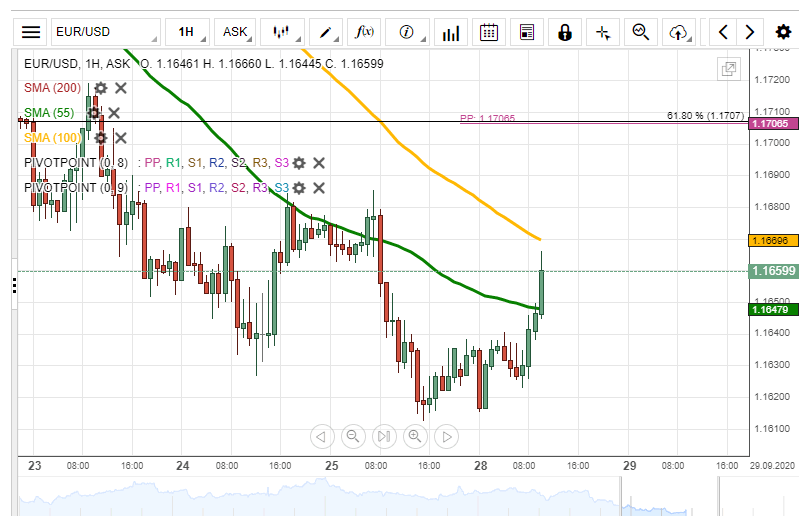Click the 1.16599 current price tag

(x=773, y=271)
